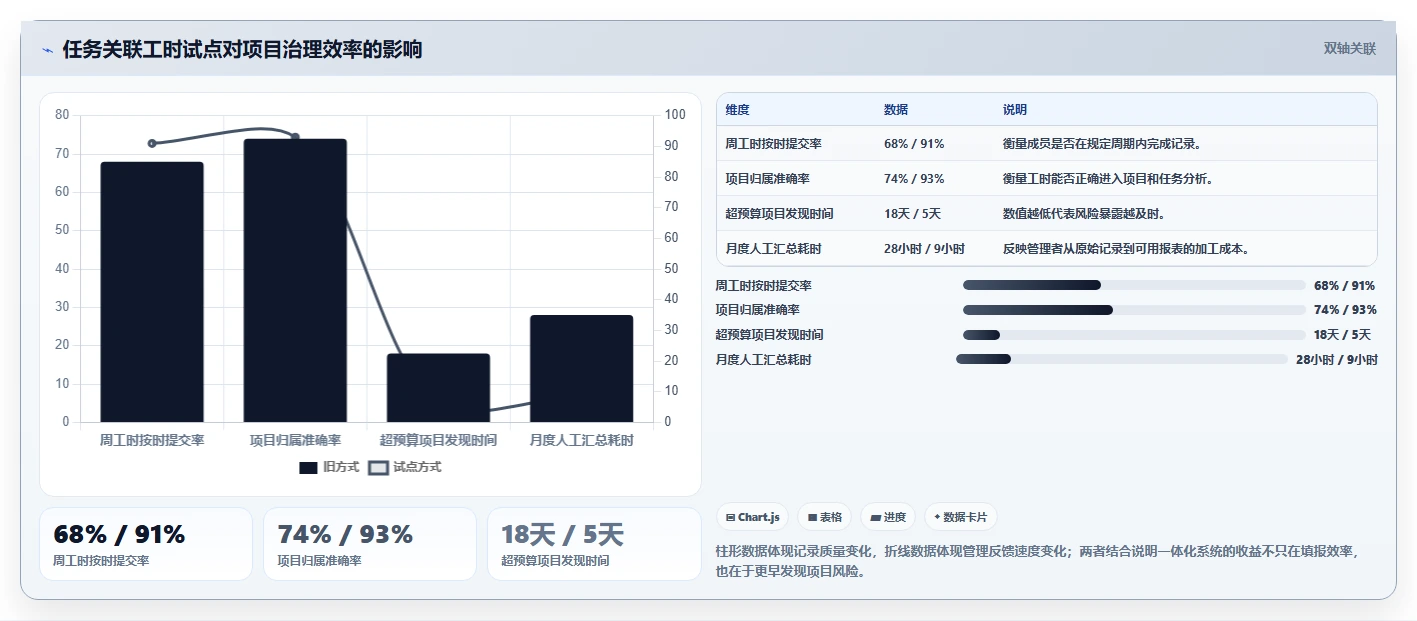Image resolution: width=1417 pixels, height=621 pixels.
Task: Select 月度人工汇总耗时 cell in table
Action: point(774,249)
